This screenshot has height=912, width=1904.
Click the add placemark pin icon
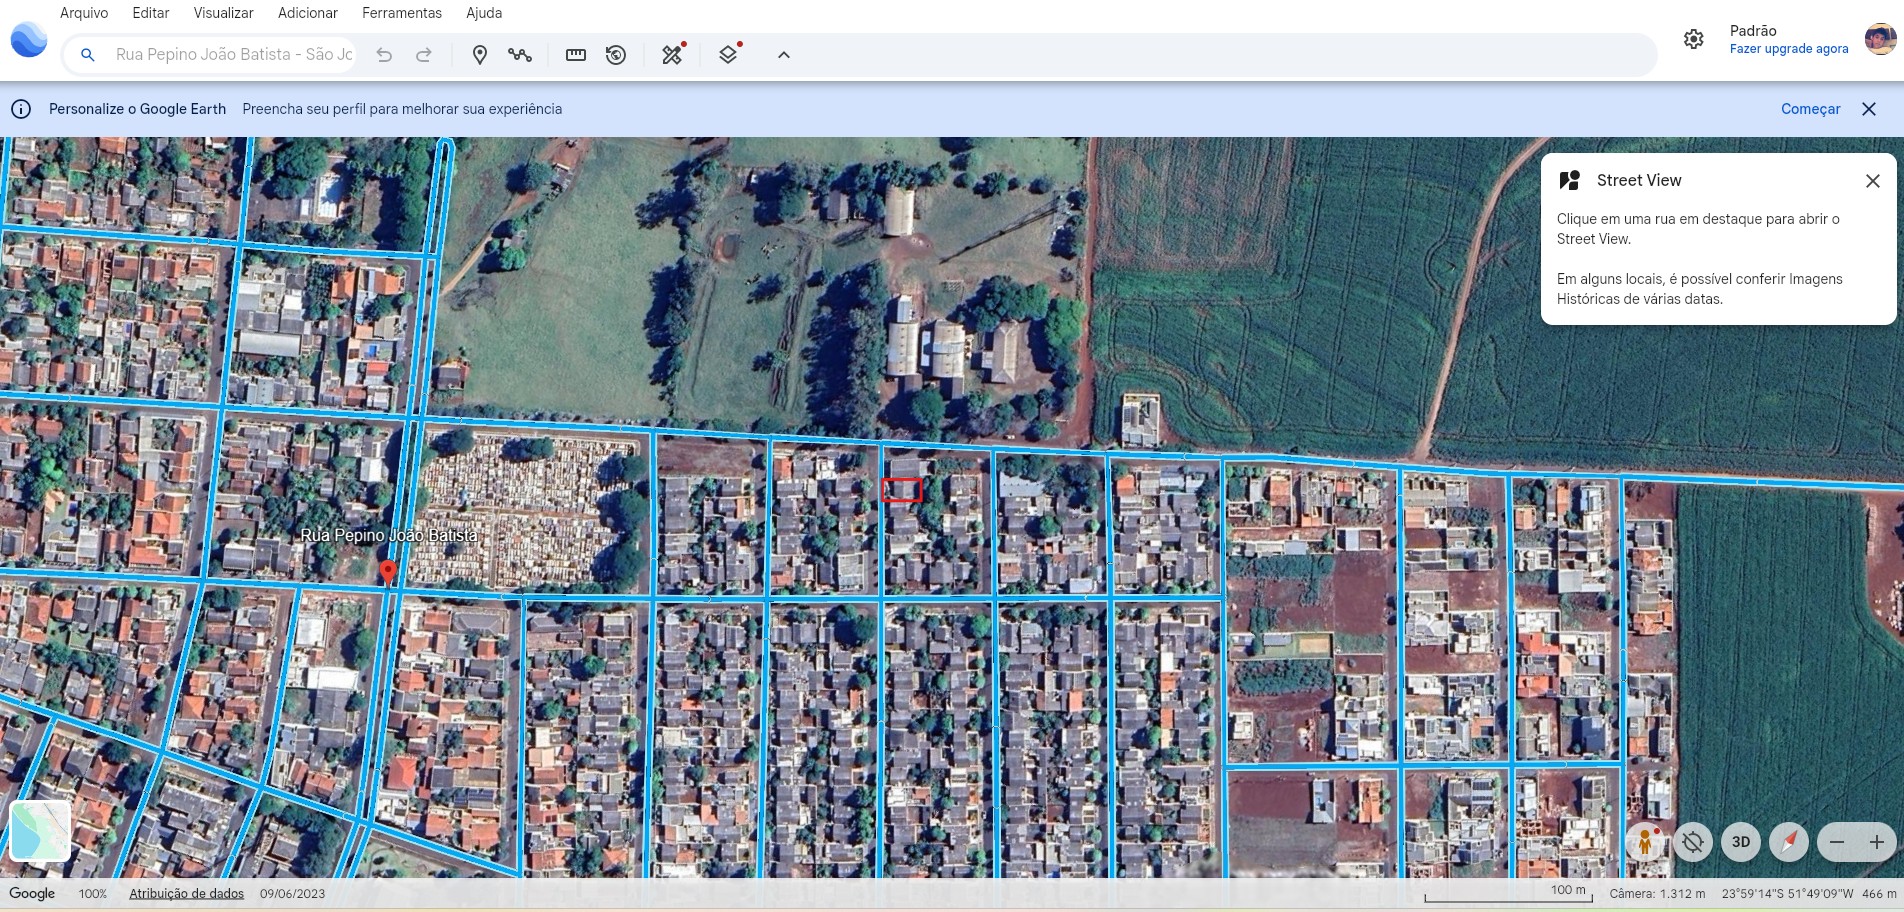point(480,55)
